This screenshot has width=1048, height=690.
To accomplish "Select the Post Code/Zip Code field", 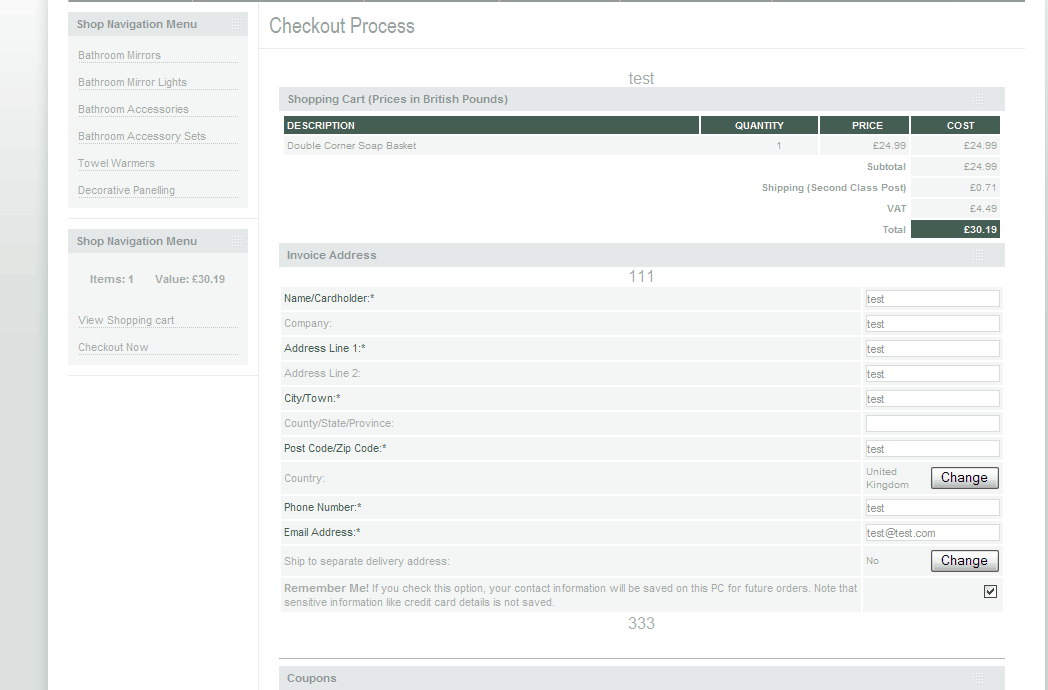I will pyautogui.click(x=932, y=449).
